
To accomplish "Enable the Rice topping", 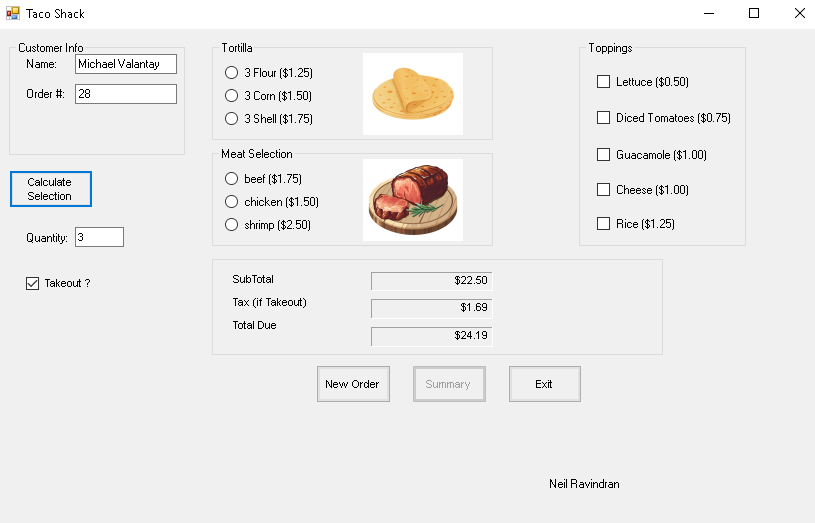I will [x=603, y=224].
